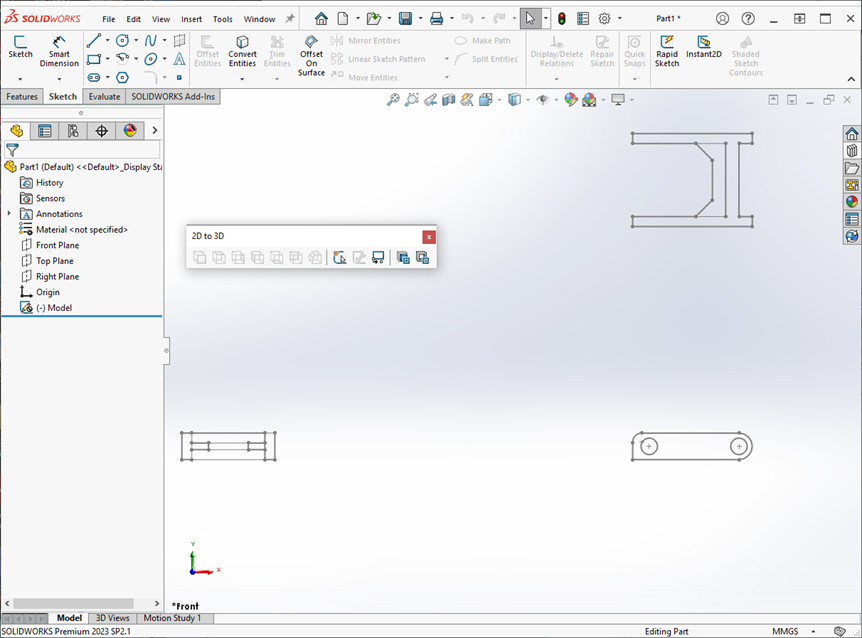Switch to the Evaluate tab

click(x=104, y=96)
